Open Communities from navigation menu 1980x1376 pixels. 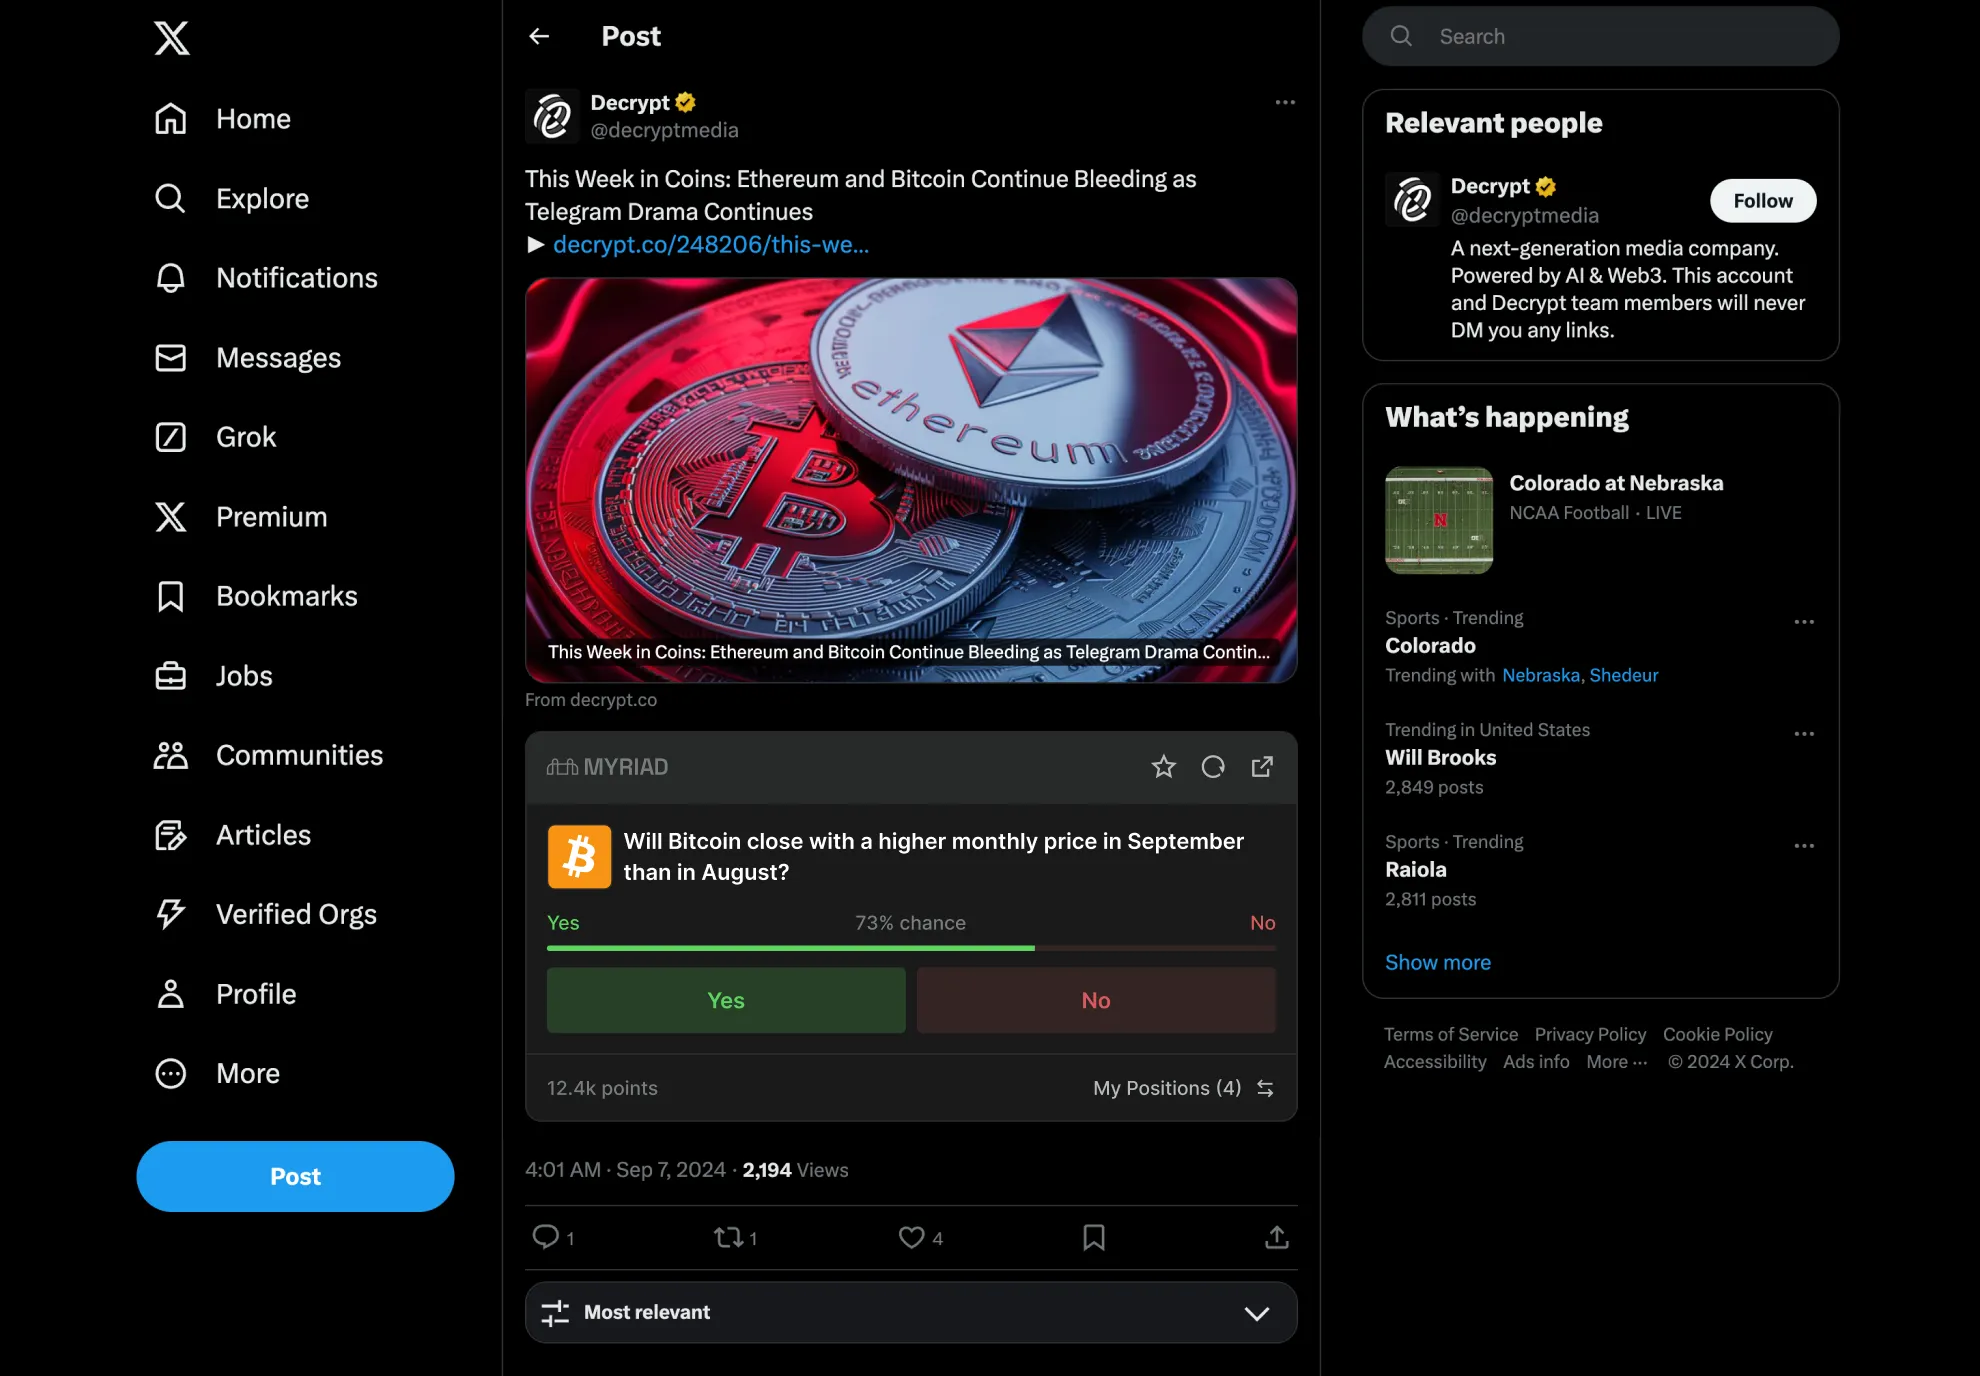[299, 755]
